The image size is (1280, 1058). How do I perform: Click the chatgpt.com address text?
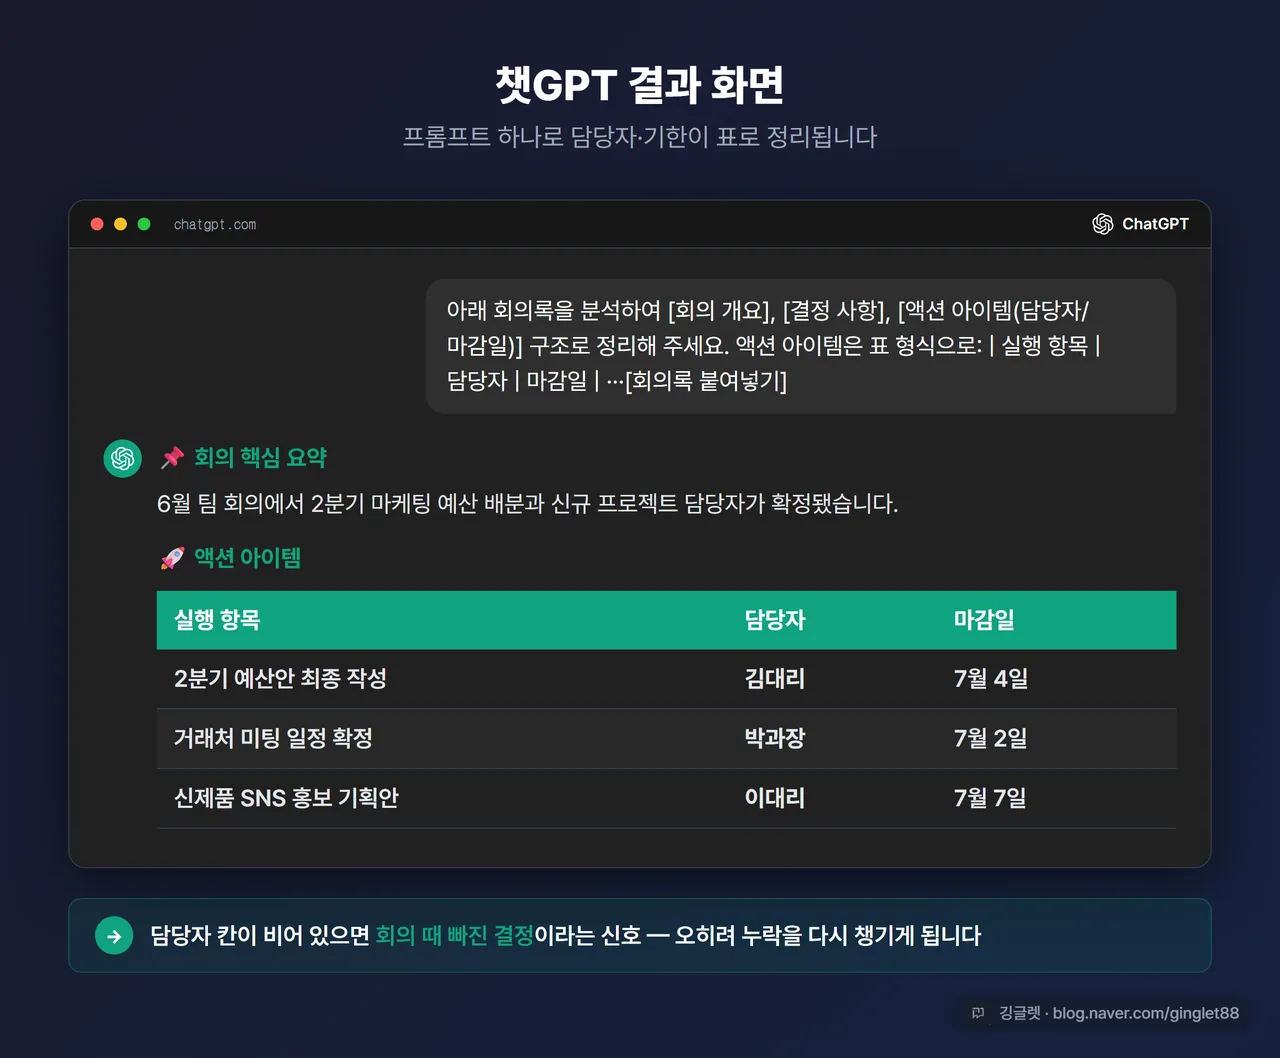tap(215, 225)
